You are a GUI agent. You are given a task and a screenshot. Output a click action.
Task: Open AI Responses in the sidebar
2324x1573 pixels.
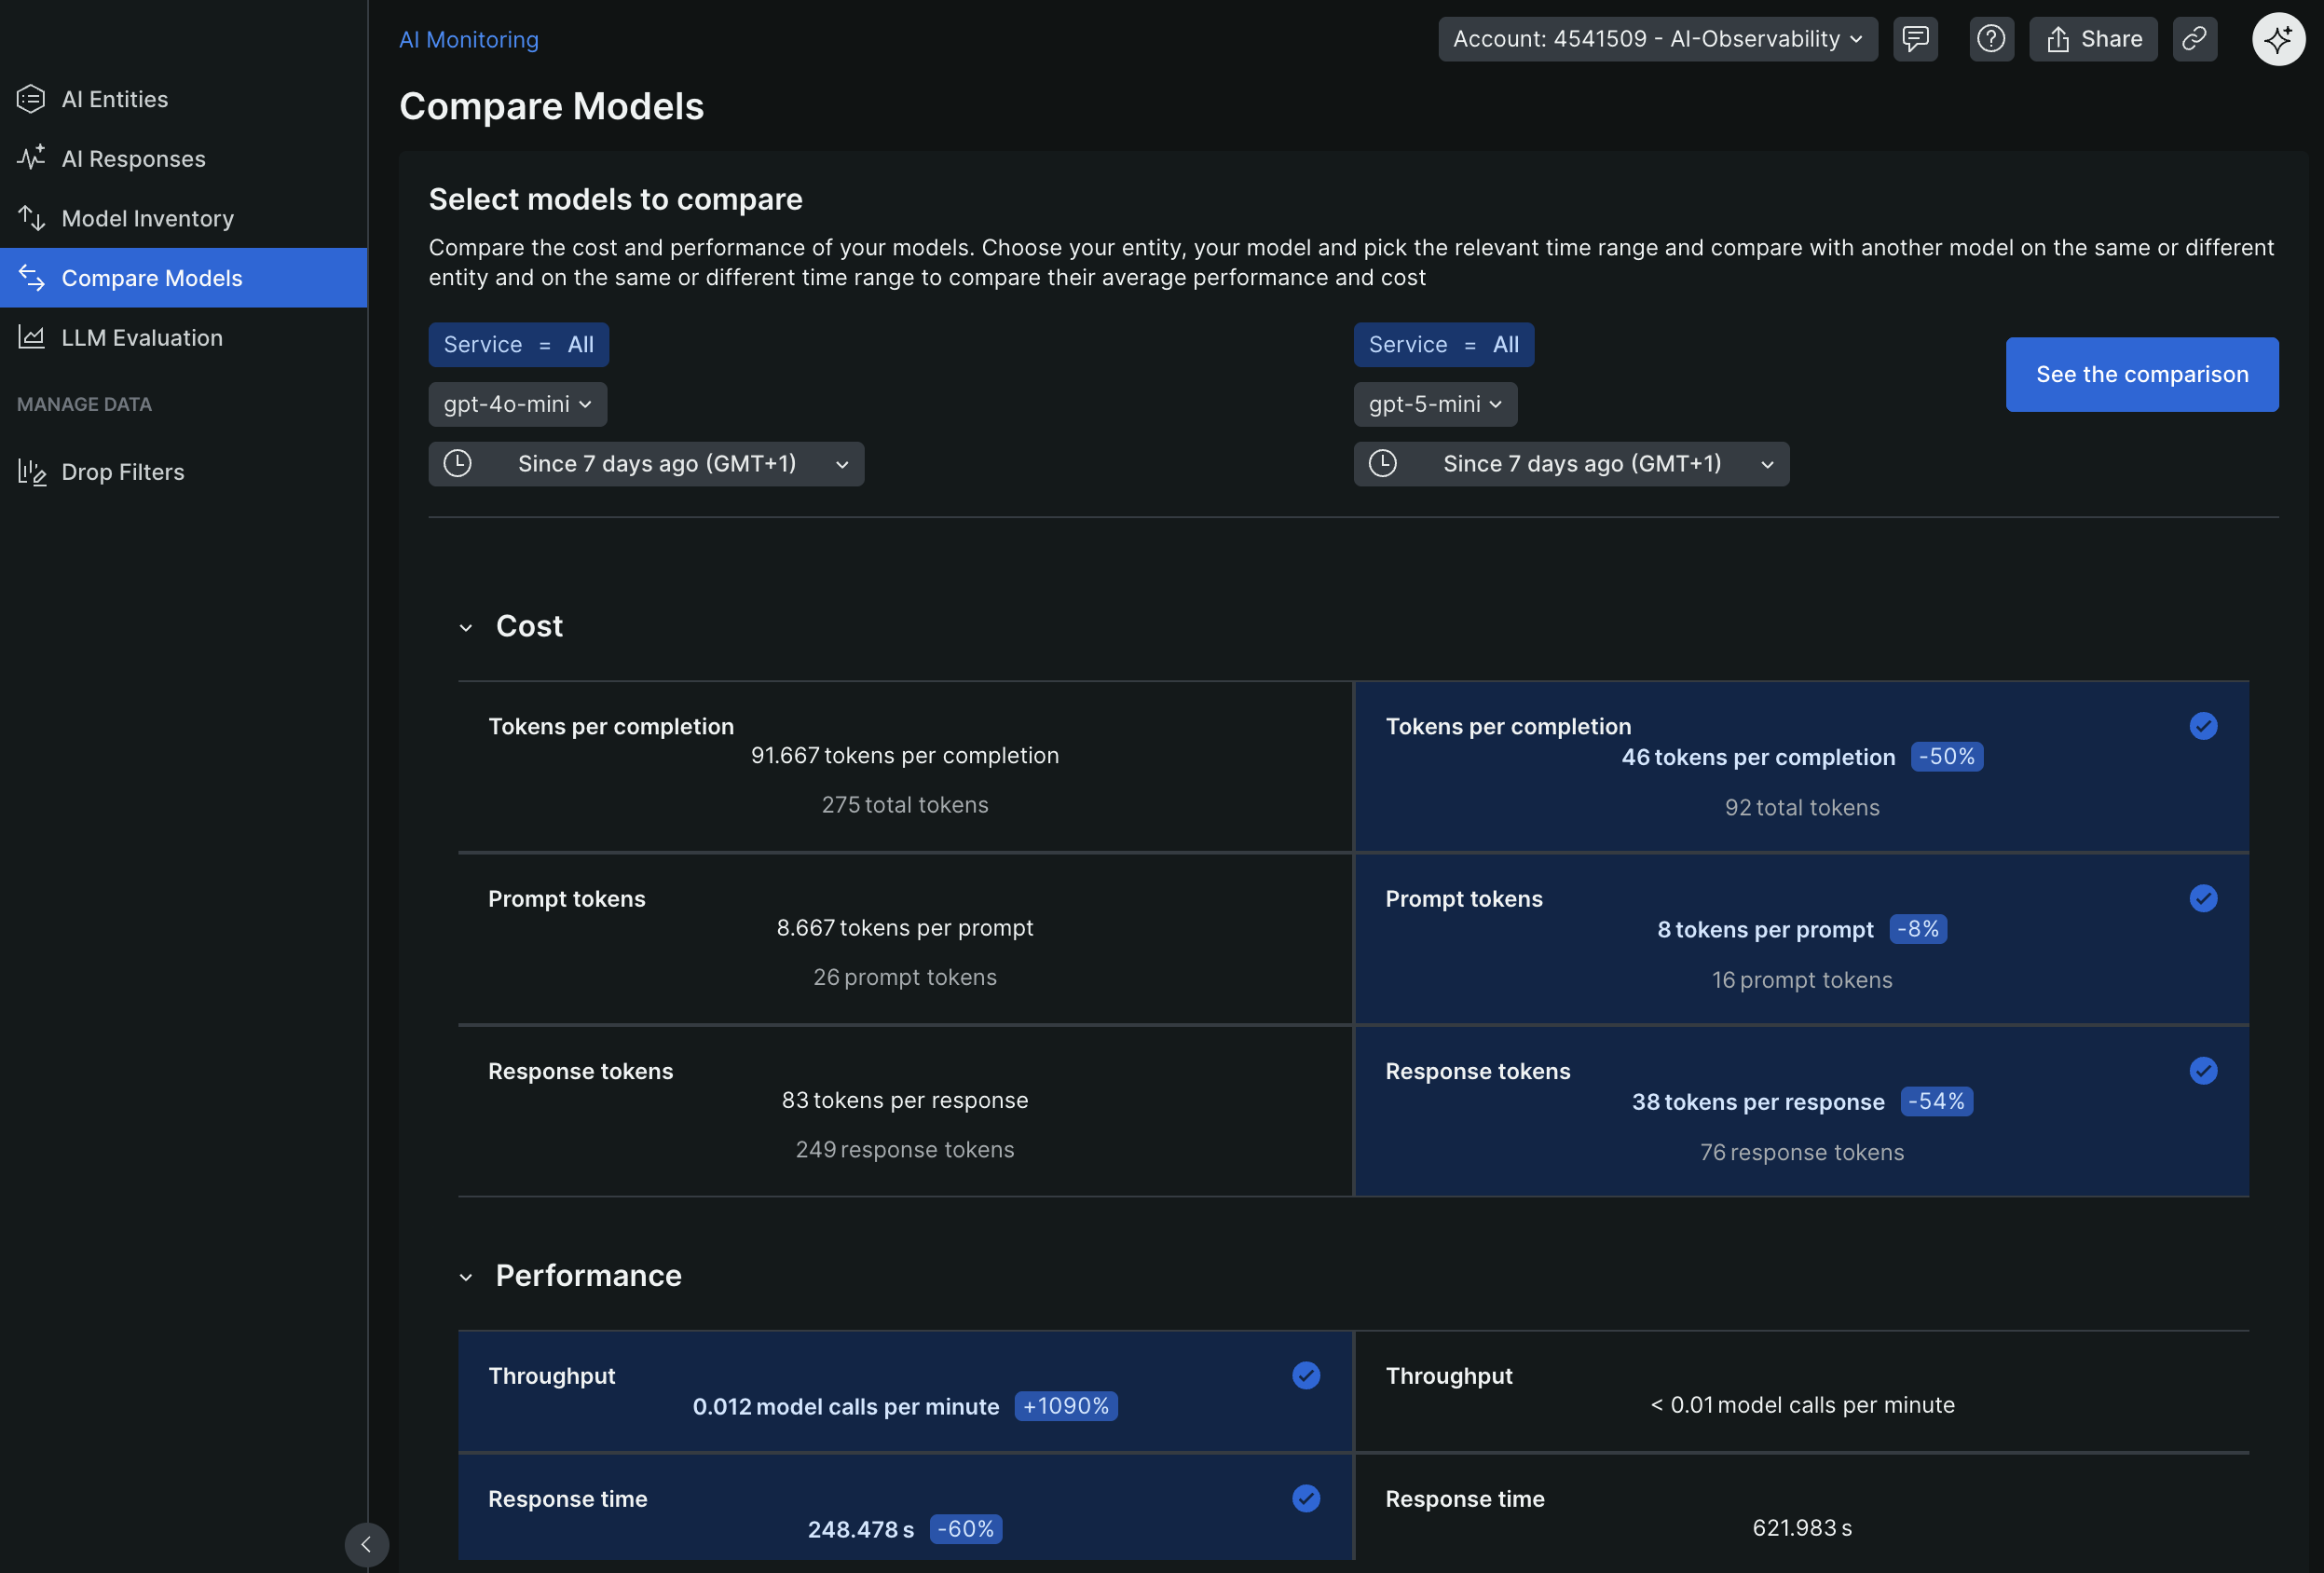click(133, 159)
